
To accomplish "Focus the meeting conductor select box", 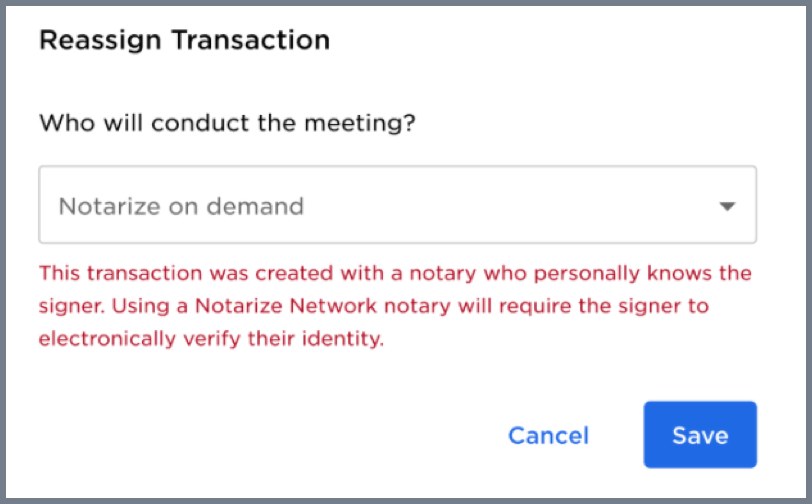I will 398,205.
